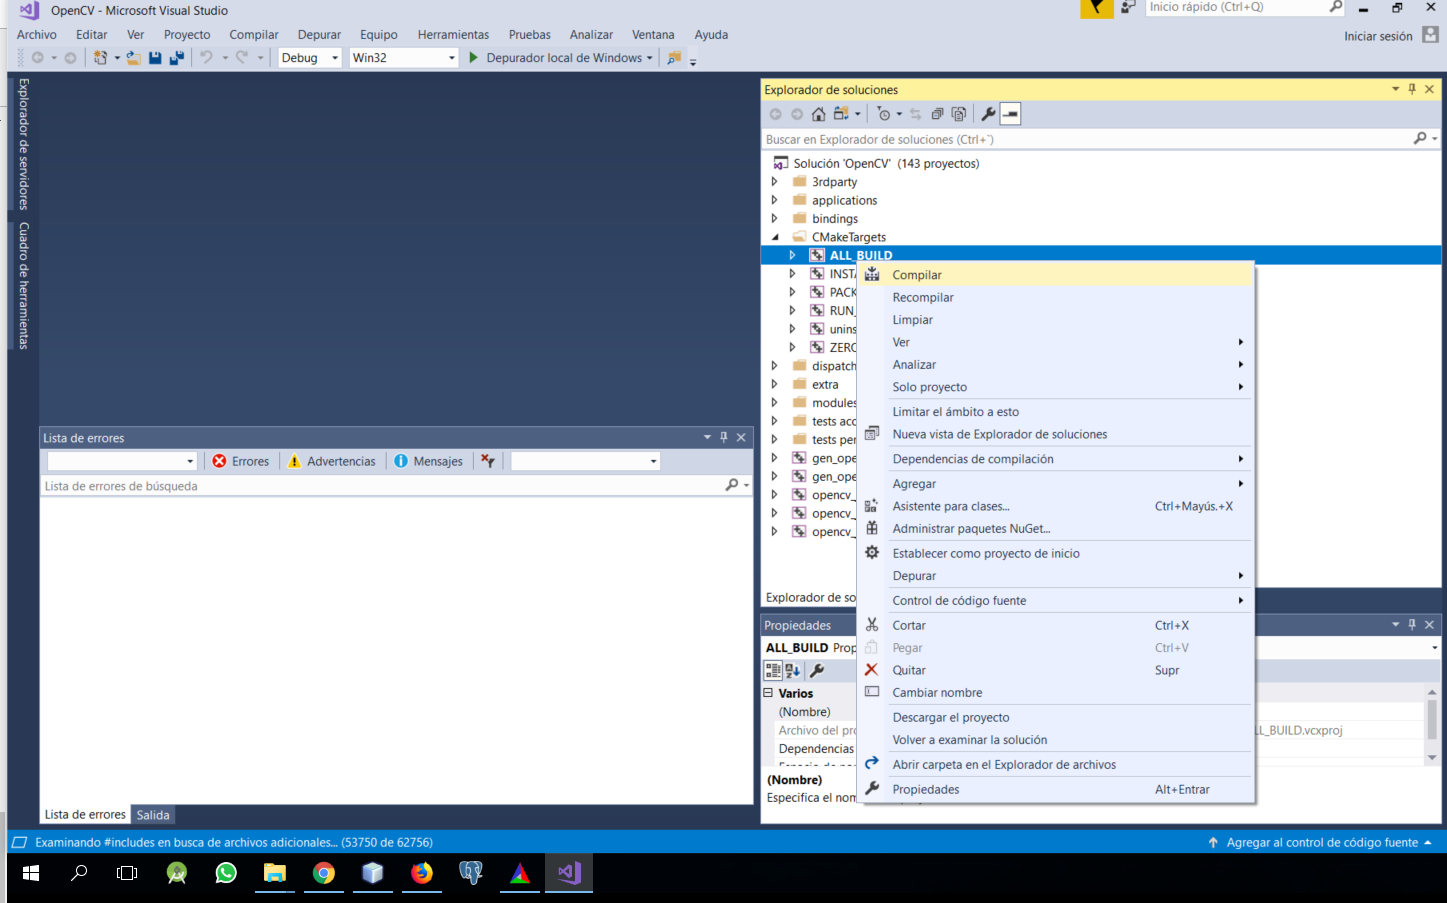
Task: Click the New Project toolbar icon
Action: [100, 58]
